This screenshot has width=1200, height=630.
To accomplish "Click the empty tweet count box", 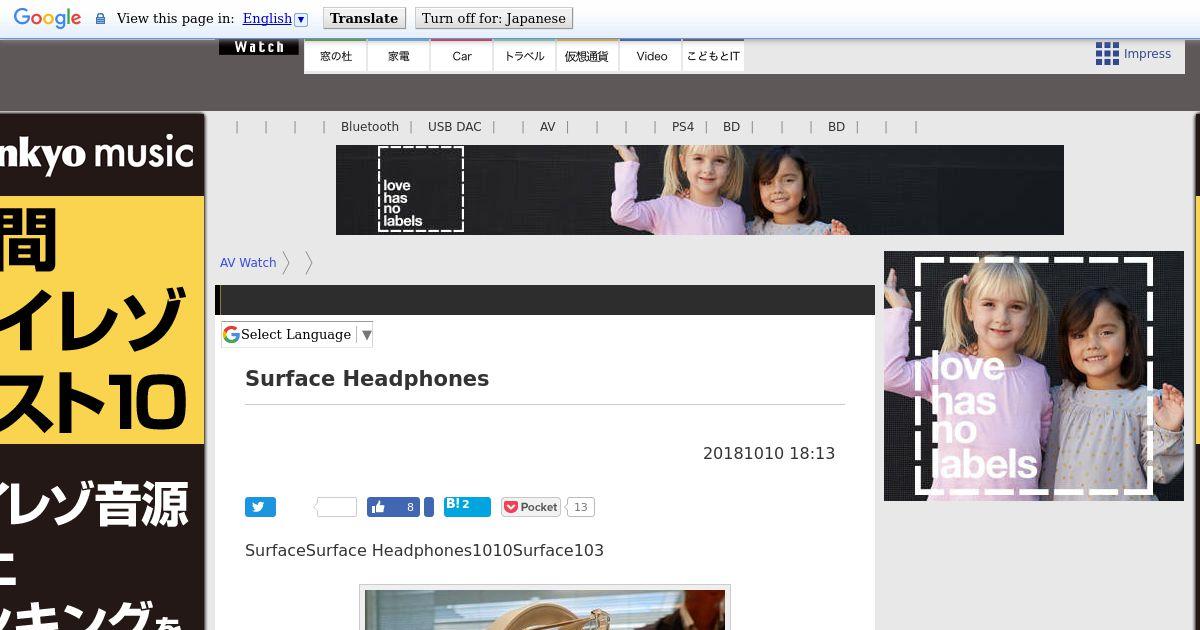I will 336,507.
